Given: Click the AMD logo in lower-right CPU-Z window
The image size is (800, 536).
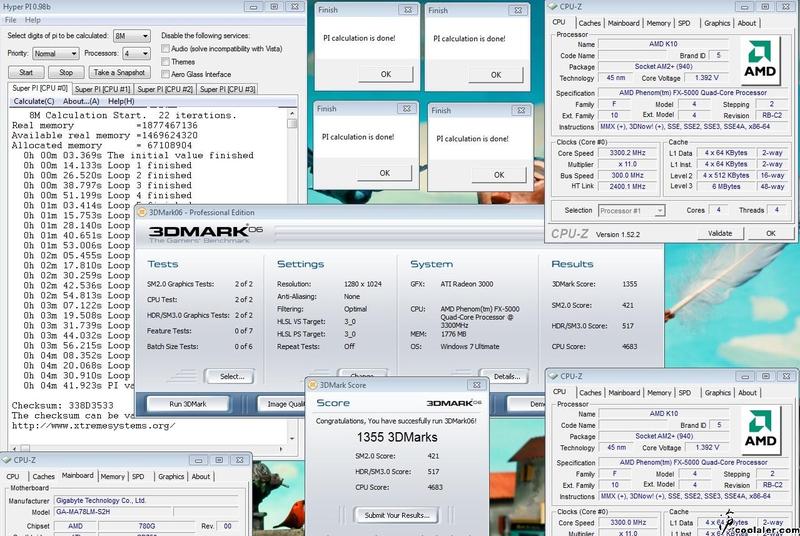Looking at the screenshot, I should pos(761,428).
